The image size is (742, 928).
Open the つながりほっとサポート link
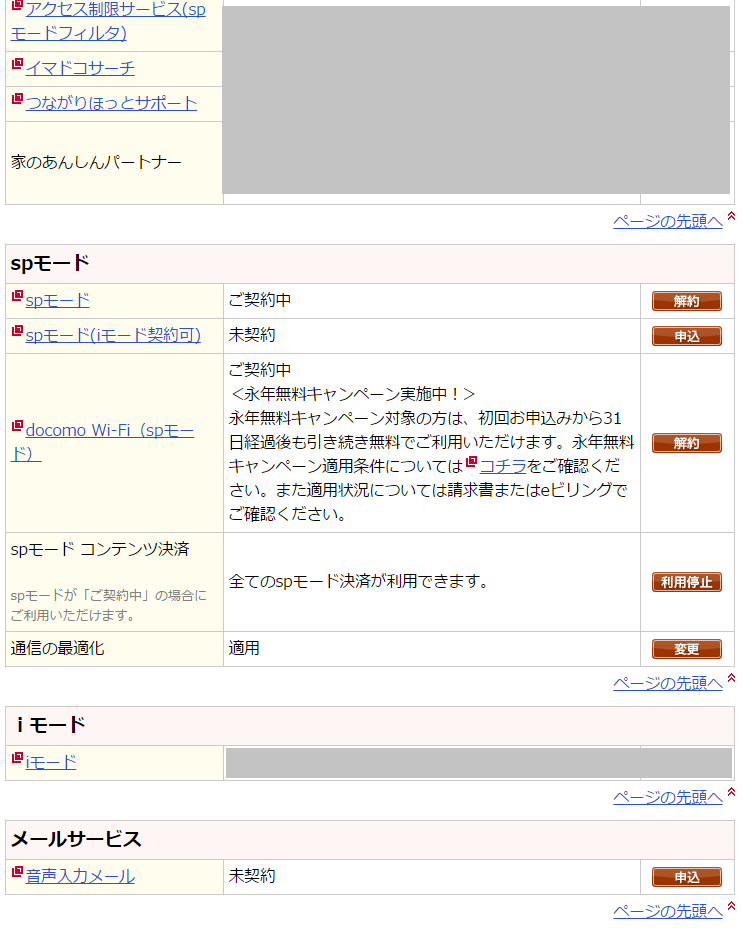click(x=111, y=103)
